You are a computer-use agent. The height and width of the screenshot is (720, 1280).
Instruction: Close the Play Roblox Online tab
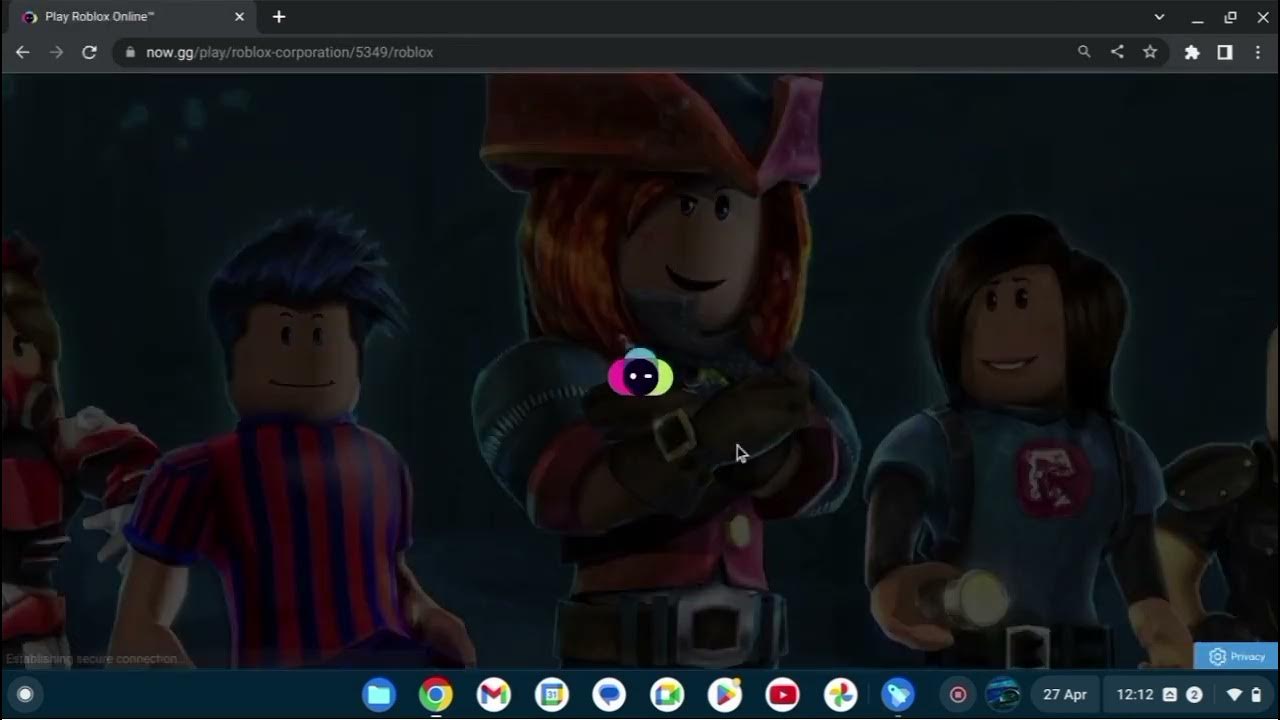pos(239,17)
